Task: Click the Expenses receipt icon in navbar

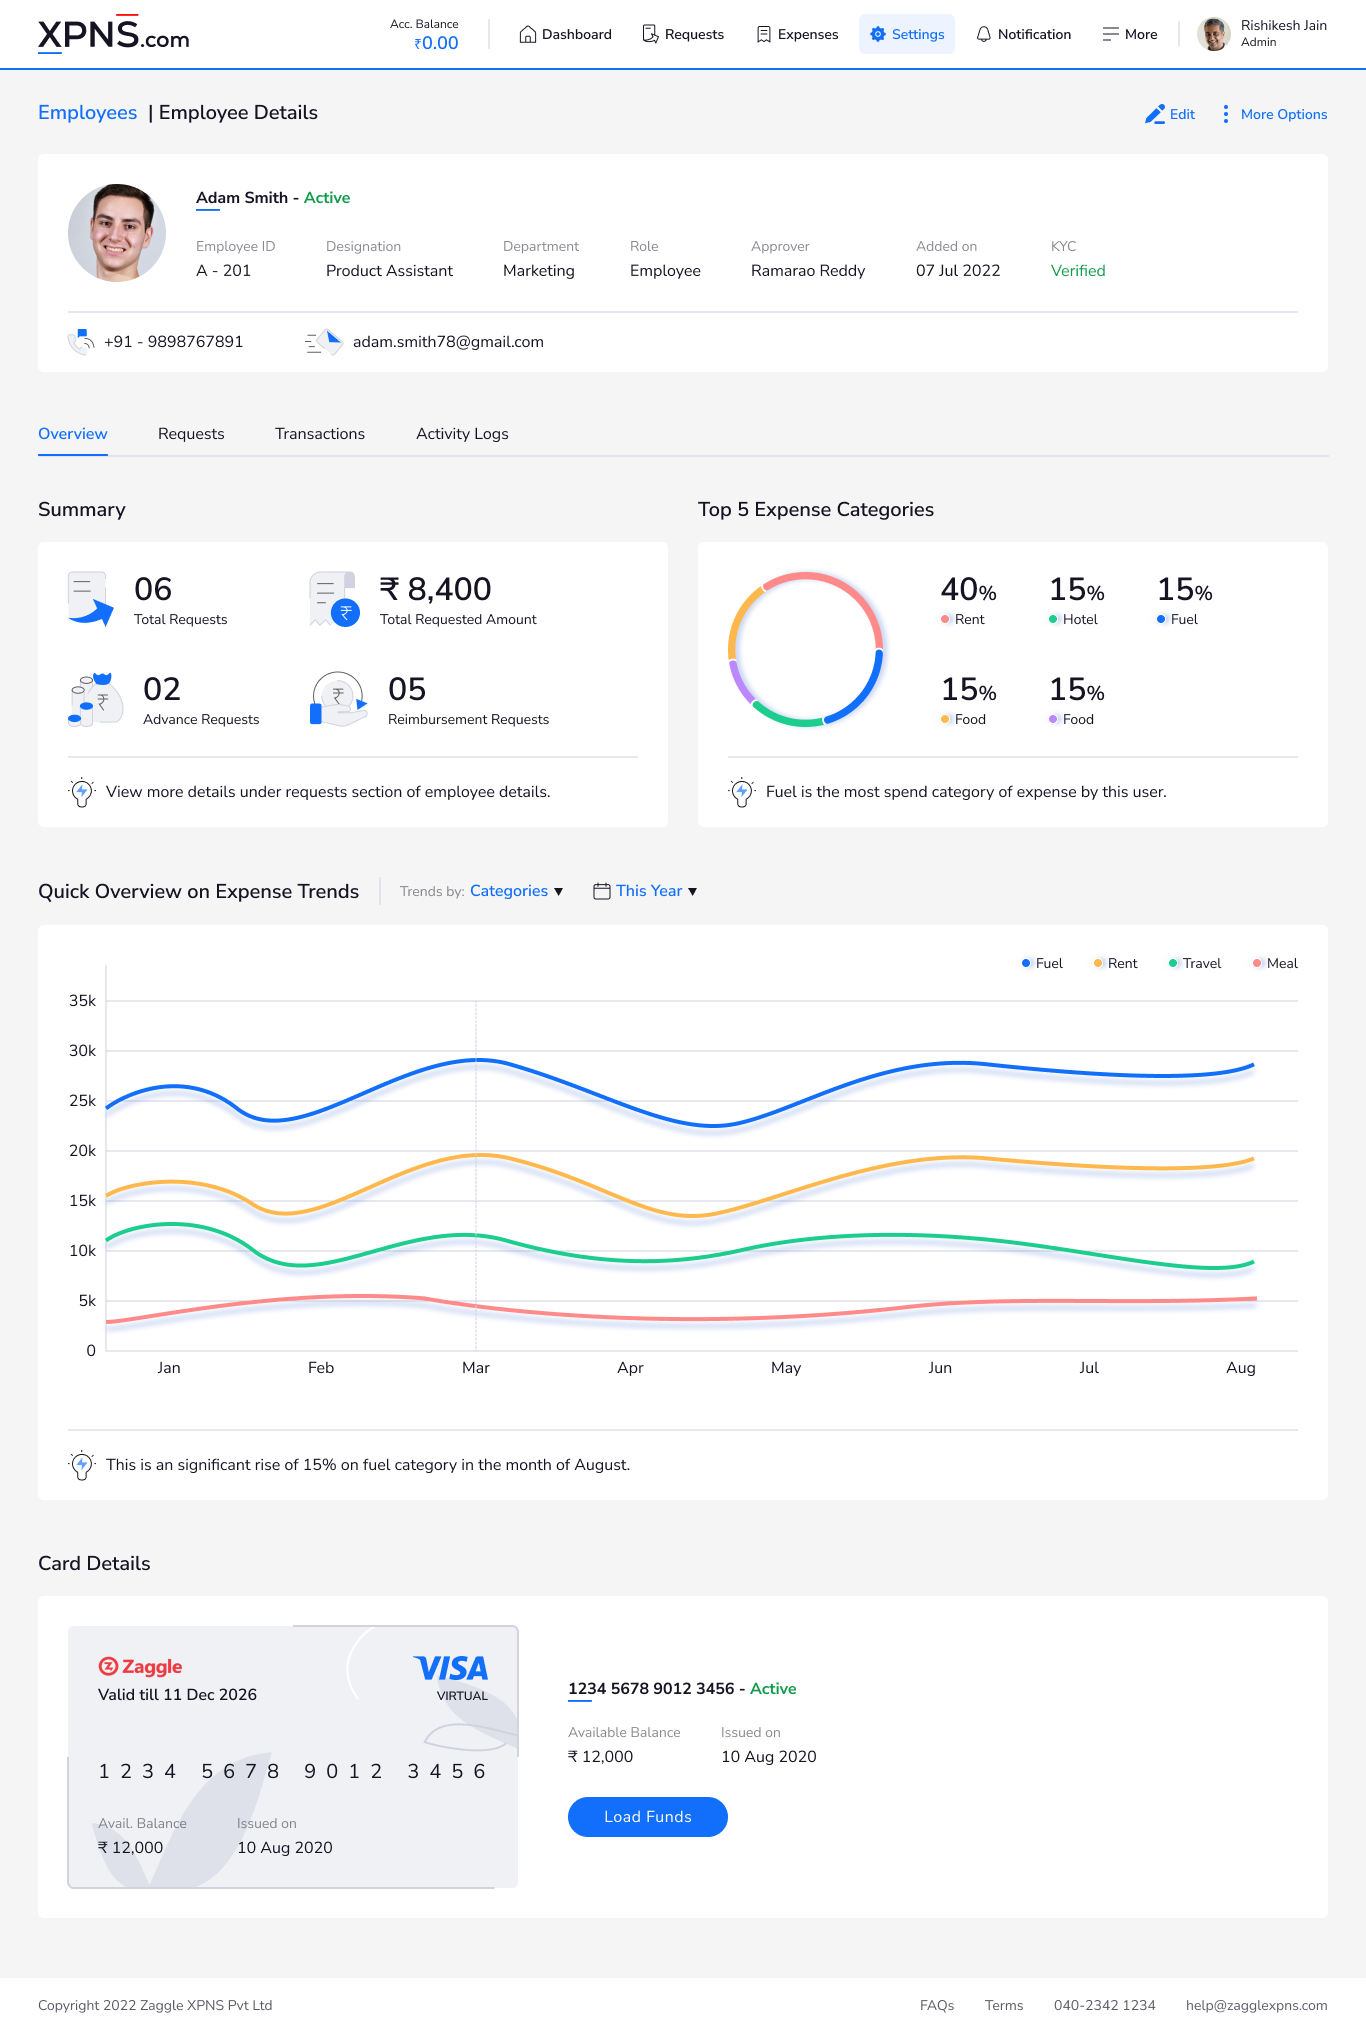Action: pyautogui.click(x=764, y=34)
